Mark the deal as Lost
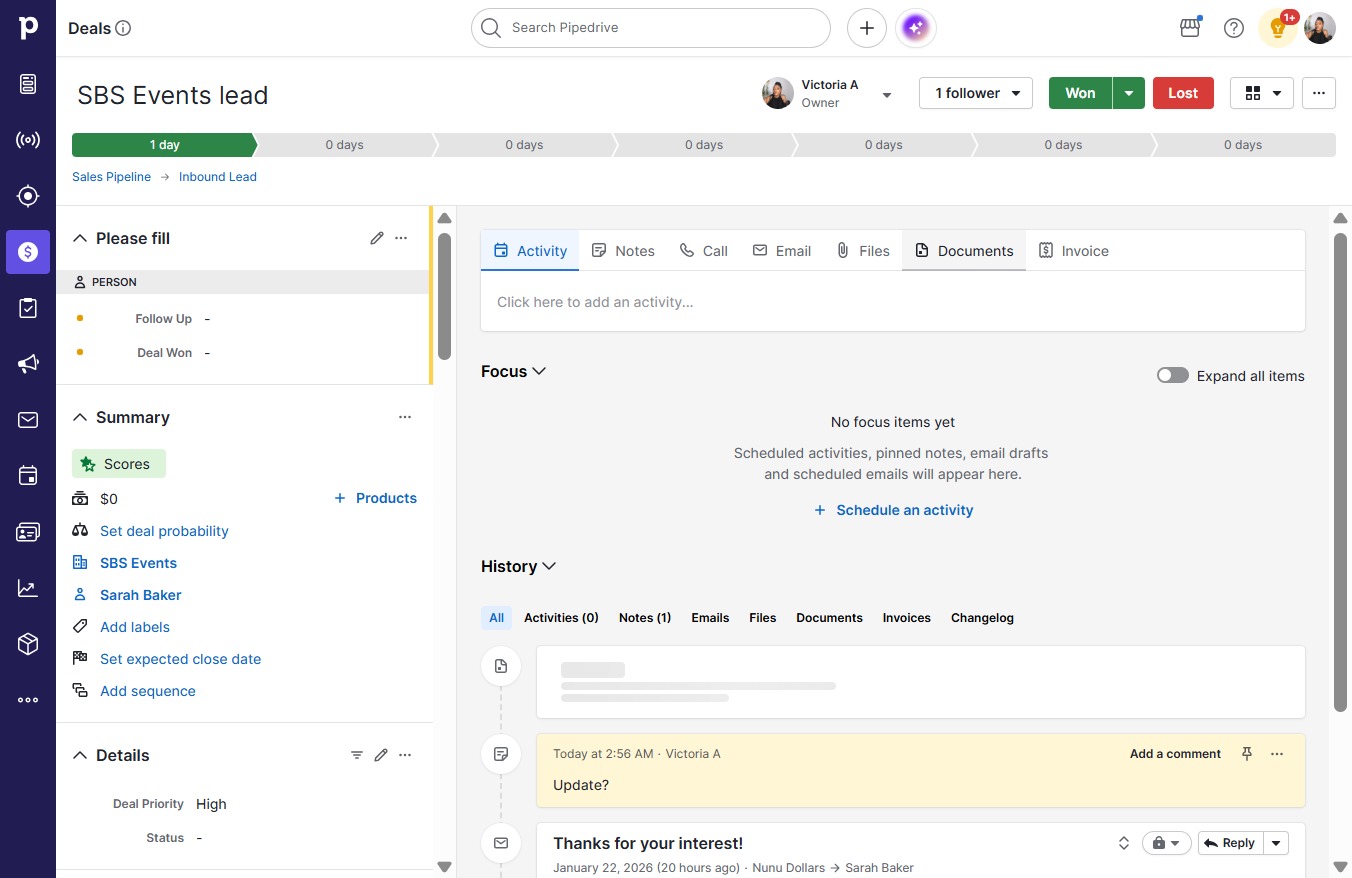The width and height of the screenshot is (1352, 878). click(x=1183, y=93)
